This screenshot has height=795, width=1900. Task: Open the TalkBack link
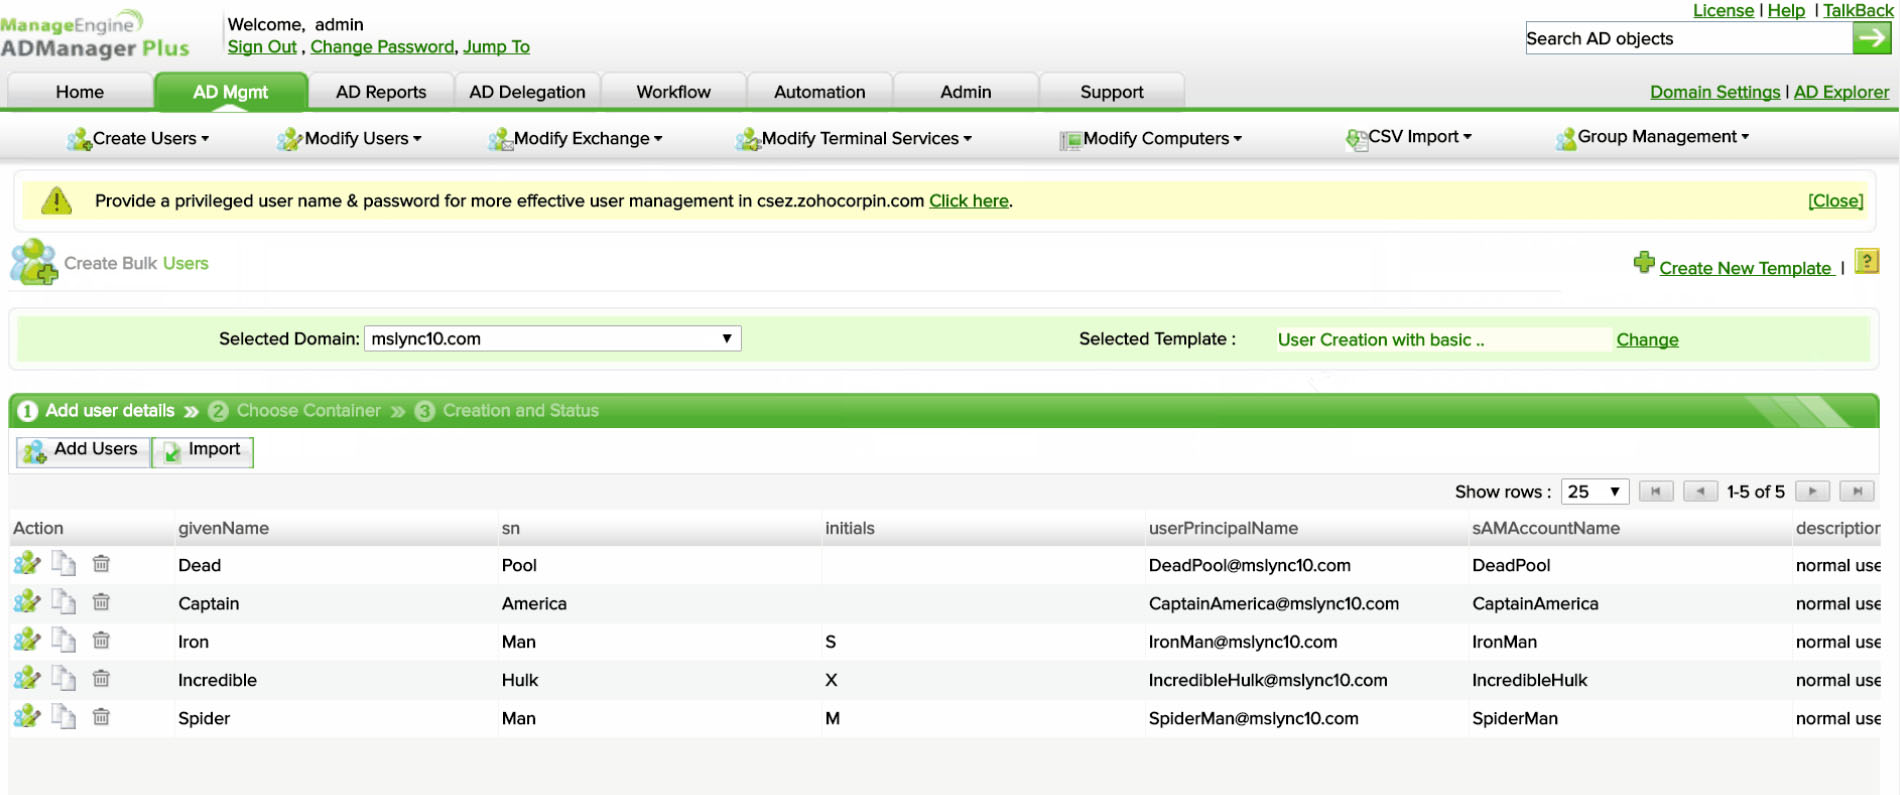tap(1858, 10)
